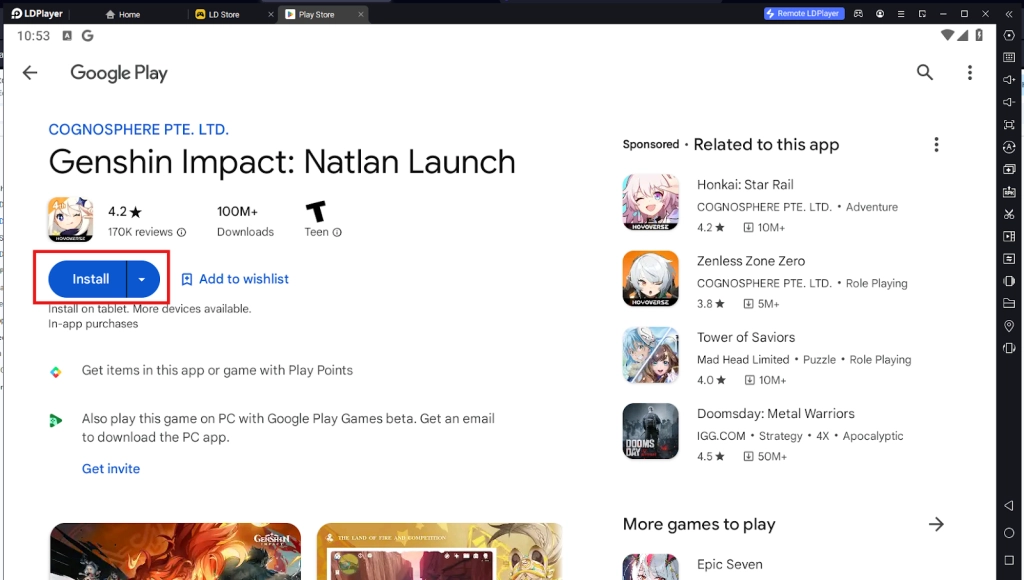1024x580 pixels.
Task: Click Genshin Impact app icon
Action: coord(71,219)
